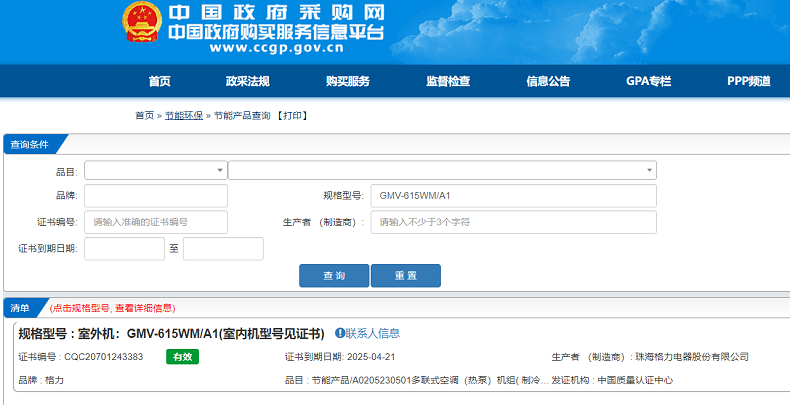790x405 pixels.
Task: Open the 政采法规 menu item
Action: 247,81
